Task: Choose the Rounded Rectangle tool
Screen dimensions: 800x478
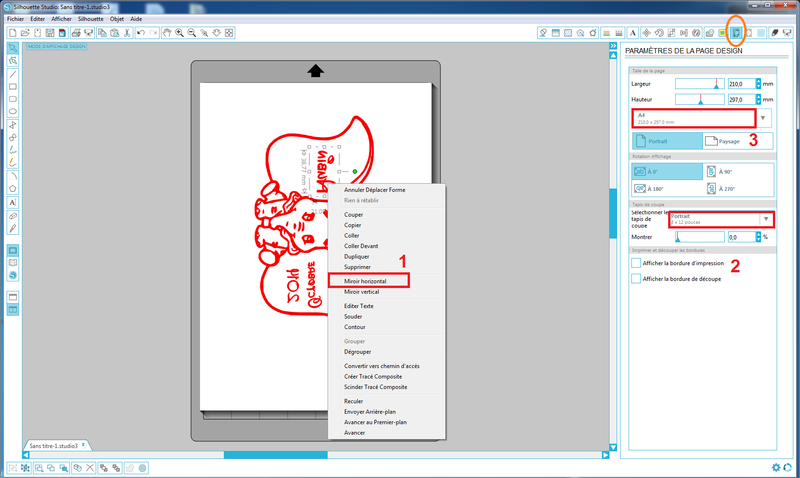Action: point(13,99)
